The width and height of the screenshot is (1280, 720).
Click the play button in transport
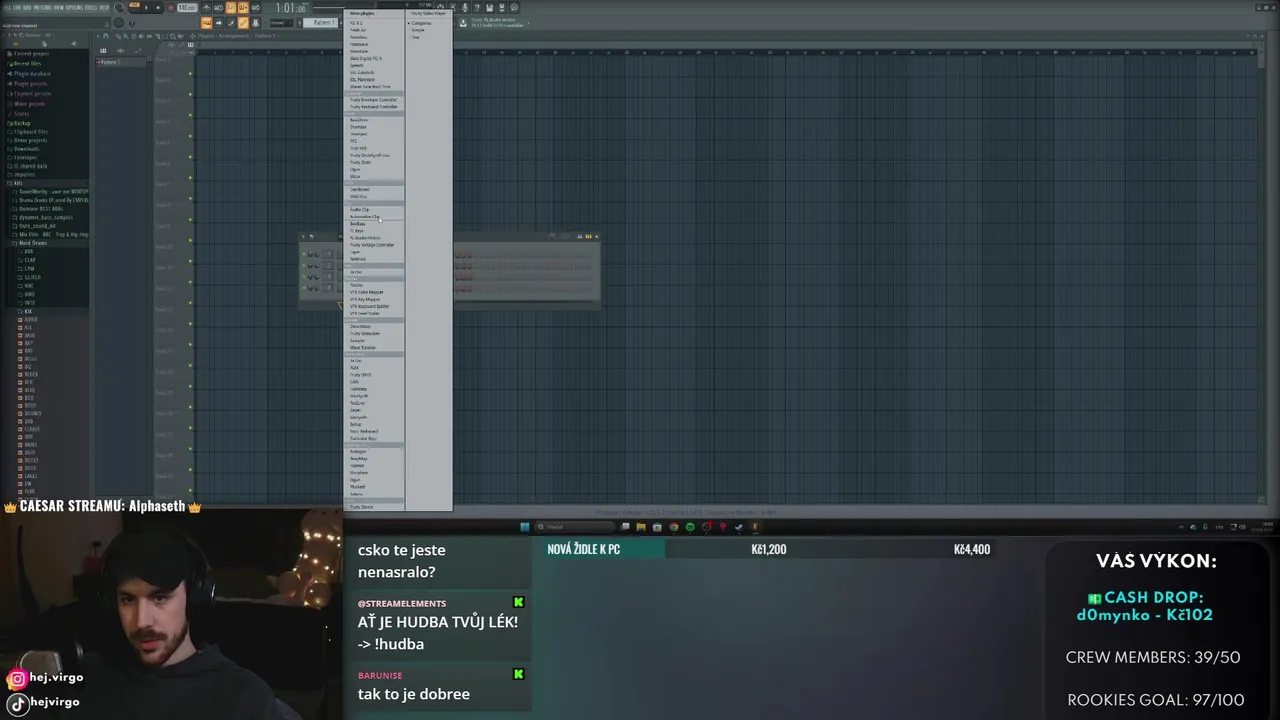click(x=146, y=8)
